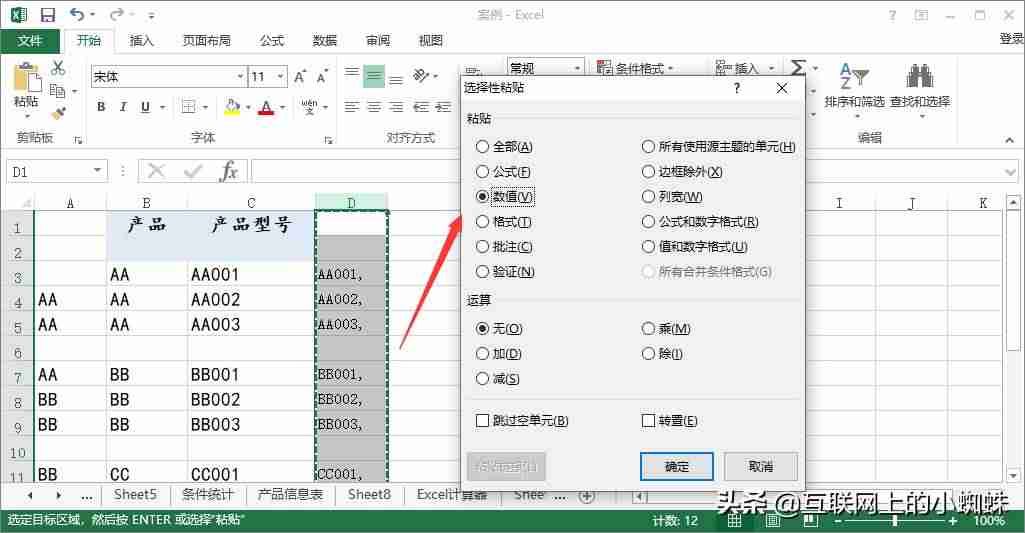Open the Name Box D1 dropdown
The image size is (1025, 533).
click(x=97, y=171)
